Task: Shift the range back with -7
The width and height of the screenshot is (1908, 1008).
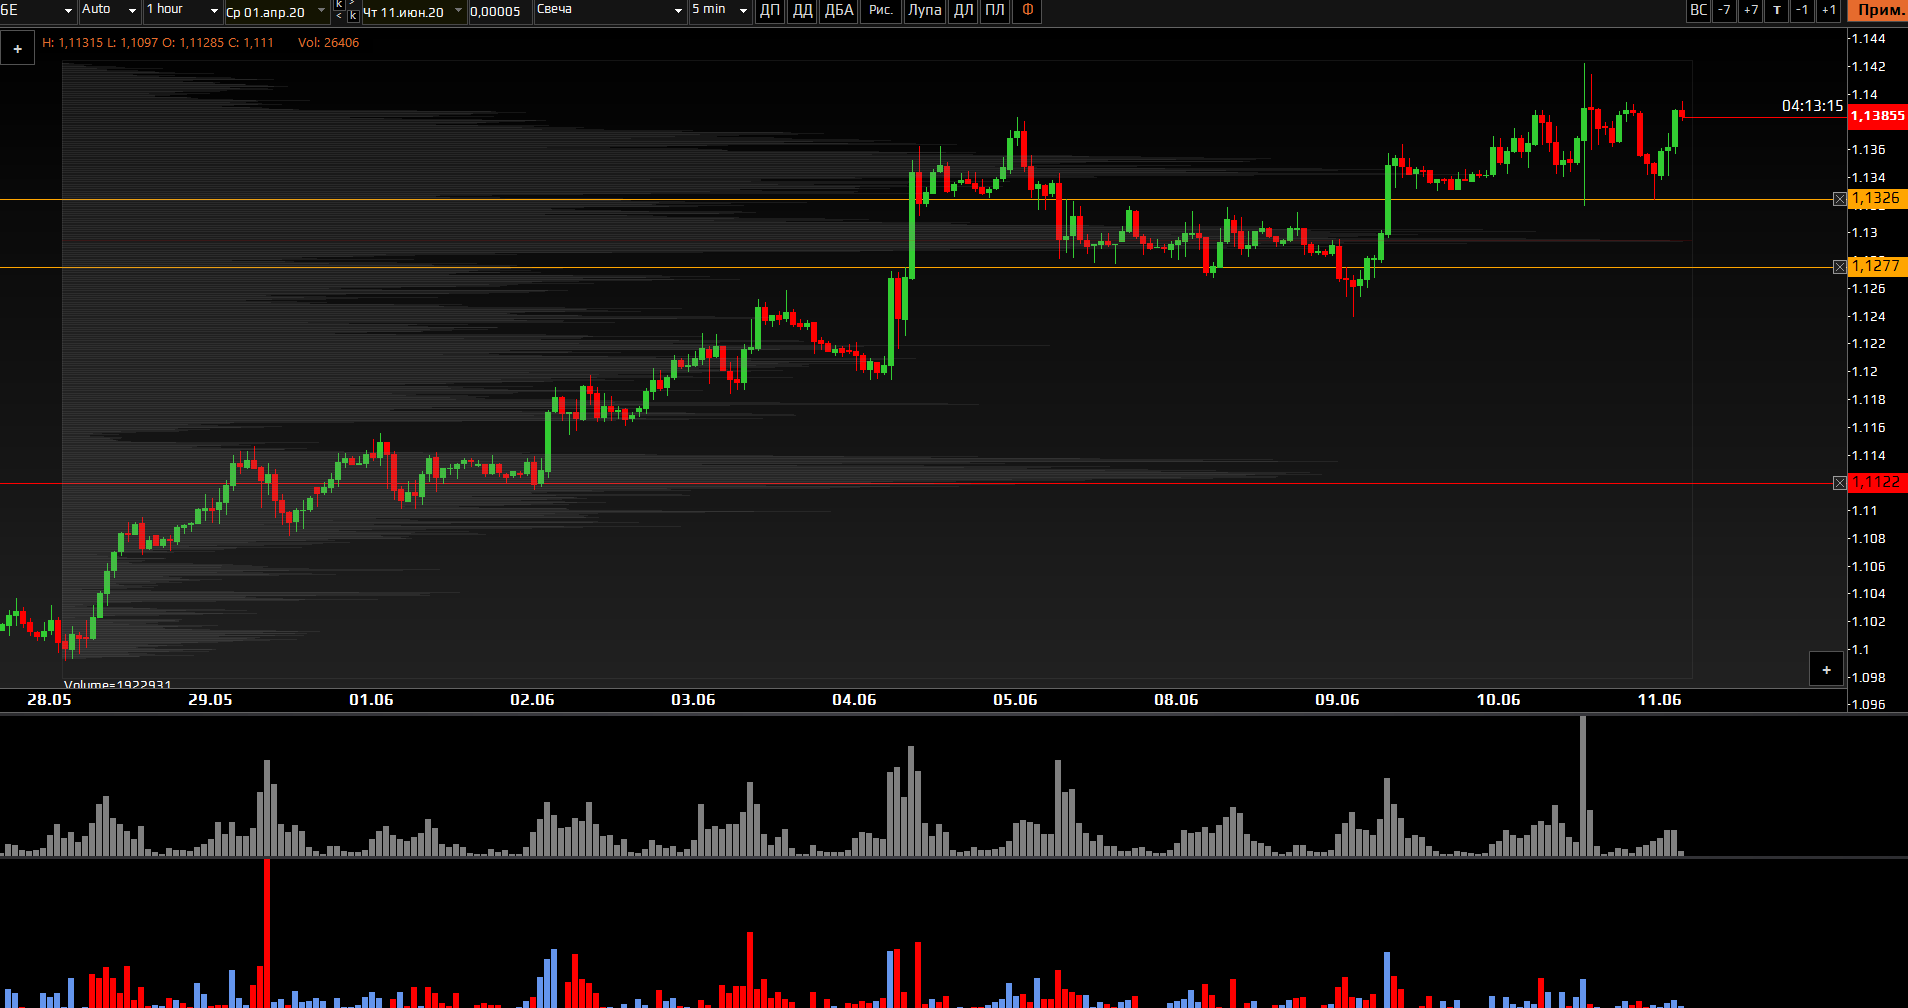Action: pyautogui.click(x=1724, y=11)
